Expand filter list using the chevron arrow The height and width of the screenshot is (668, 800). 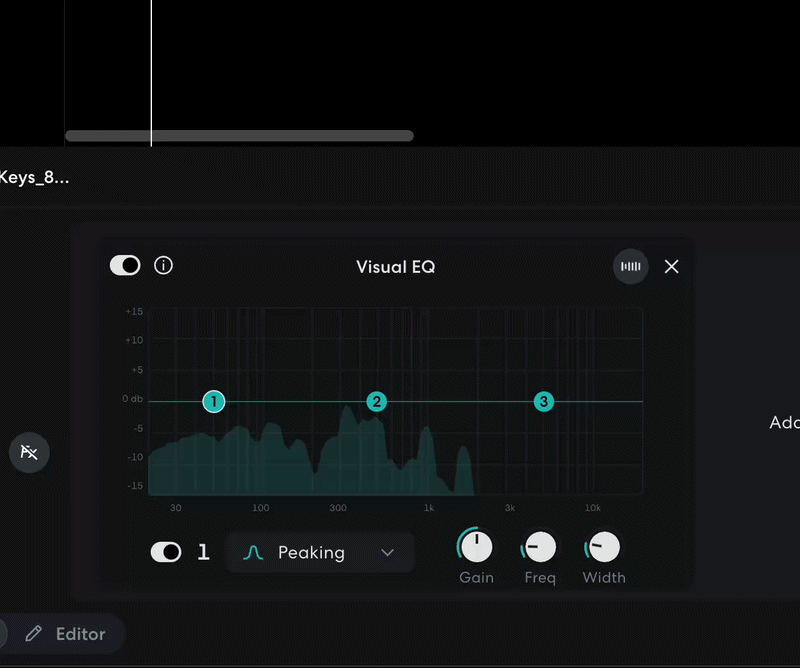[x=388, y=553]
